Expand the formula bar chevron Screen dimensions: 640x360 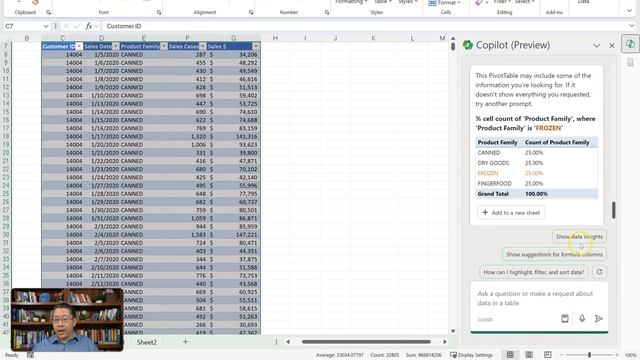point(631,26)
